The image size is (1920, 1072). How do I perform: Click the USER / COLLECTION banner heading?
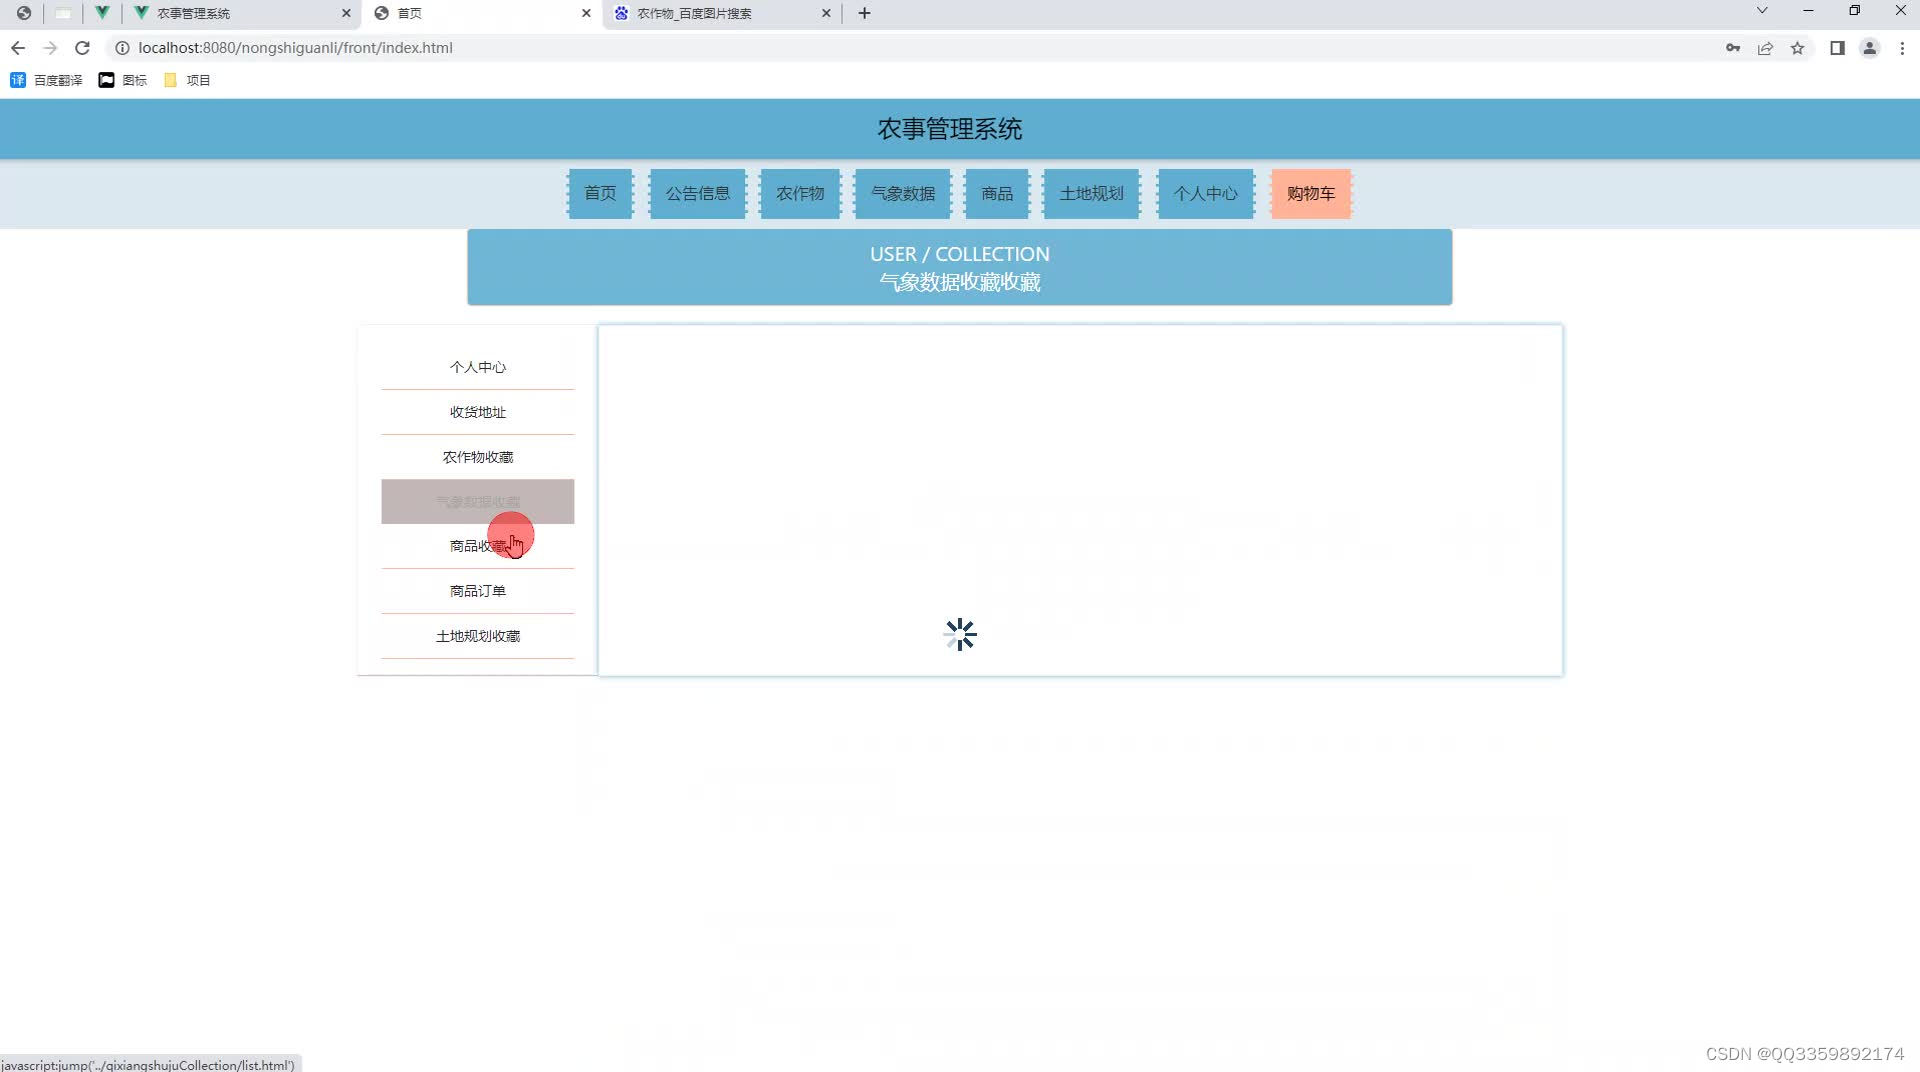(960, 254)
